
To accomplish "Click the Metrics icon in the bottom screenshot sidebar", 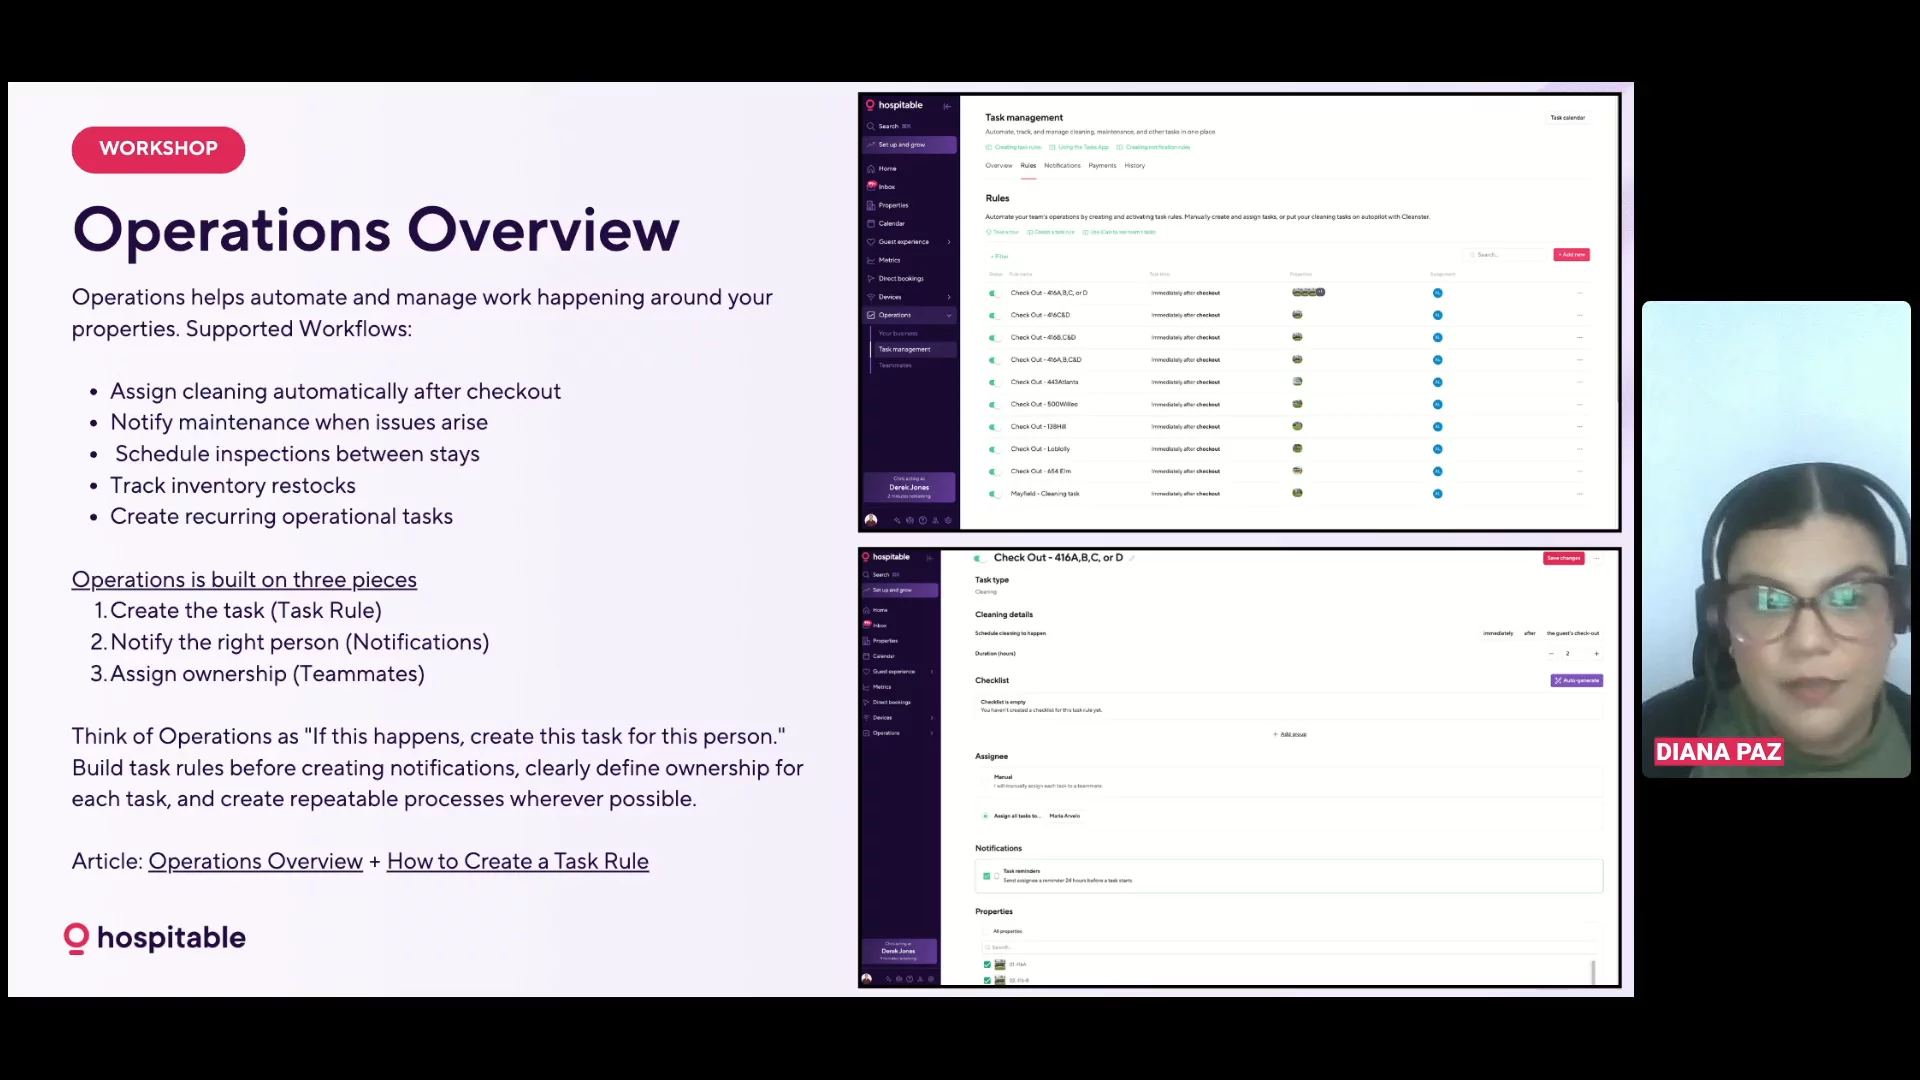I will pyautogui.click(x=867, y=687).
